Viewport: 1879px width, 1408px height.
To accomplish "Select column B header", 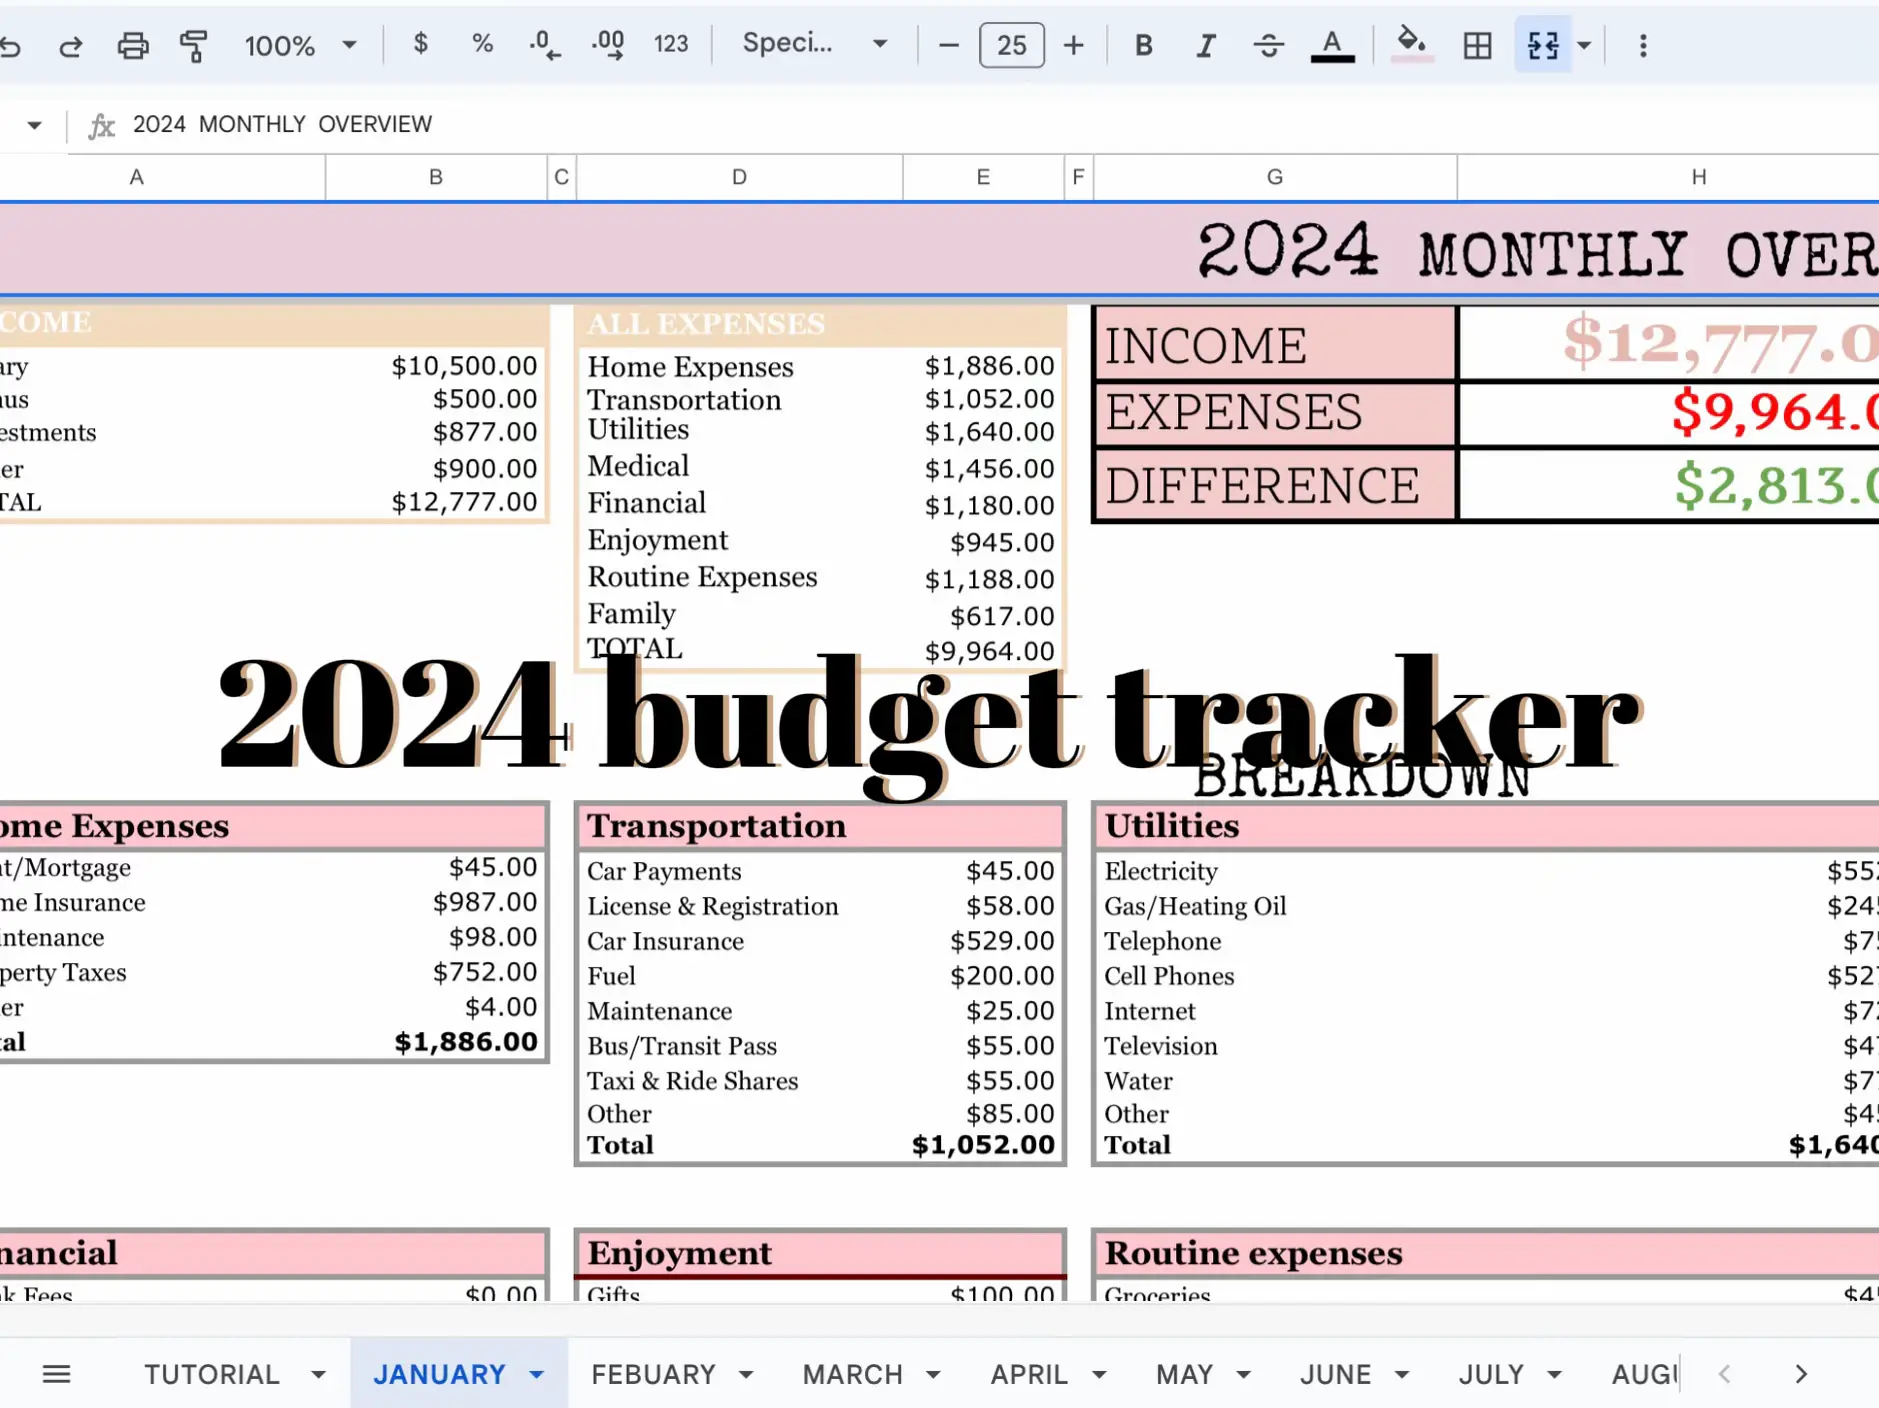I will pos(436,177).
